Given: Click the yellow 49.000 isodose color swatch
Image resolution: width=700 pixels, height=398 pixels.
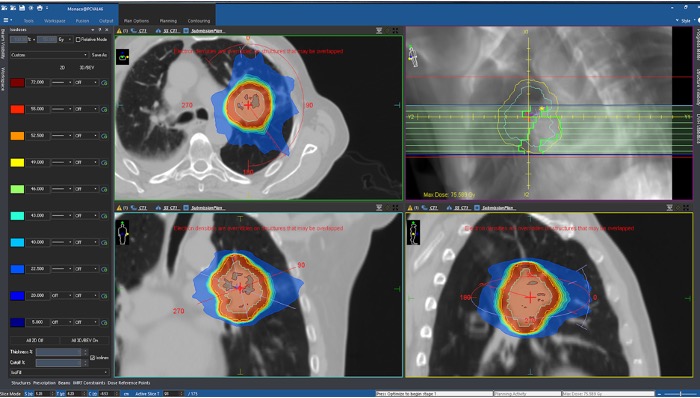Looking at the screenshot, I should pyautogui.click(x=17, y=162).
